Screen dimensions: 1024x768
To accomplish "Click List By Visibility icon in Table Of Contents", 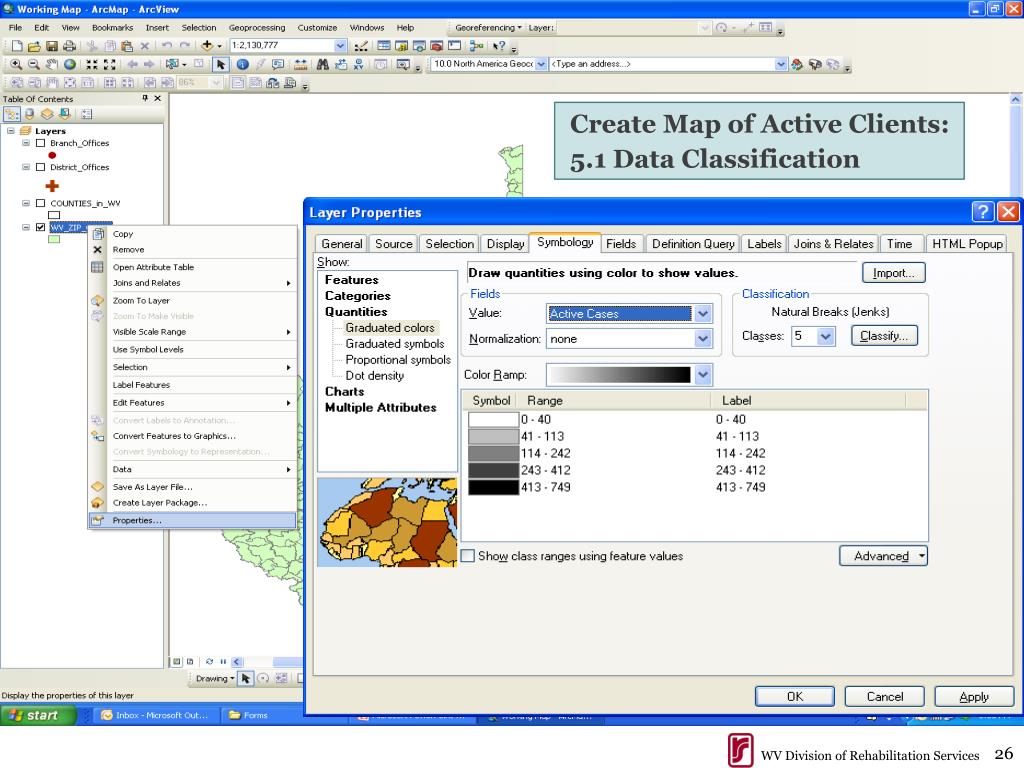I will coord(47,114).
